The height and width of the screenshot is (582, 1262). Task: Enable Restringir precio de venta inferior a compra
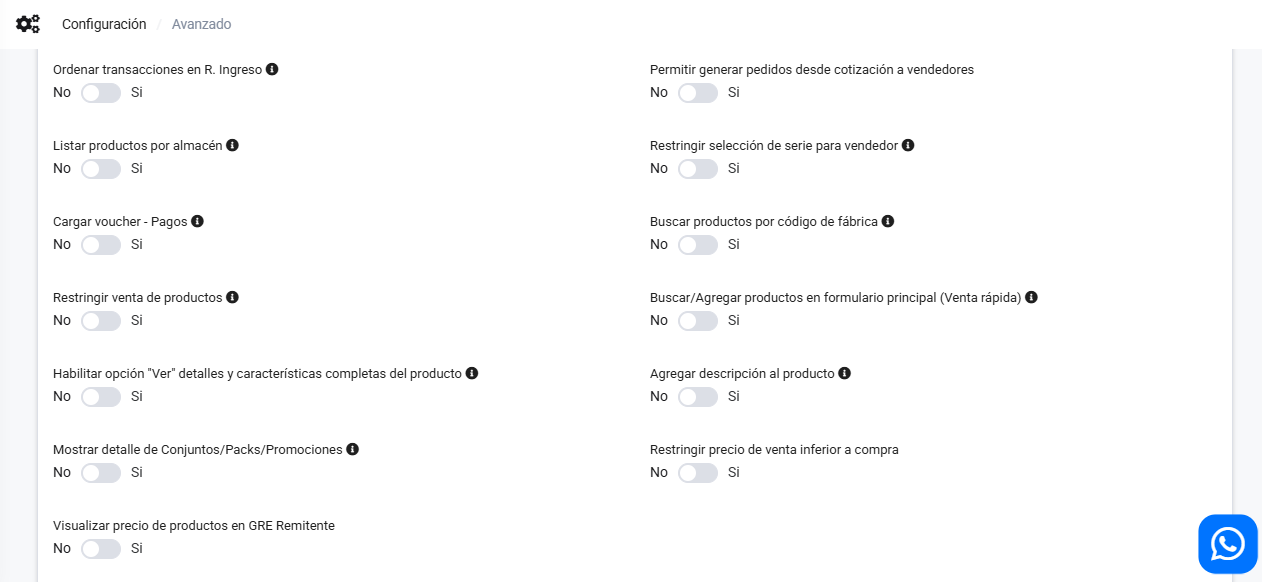(x=698, y=473)
